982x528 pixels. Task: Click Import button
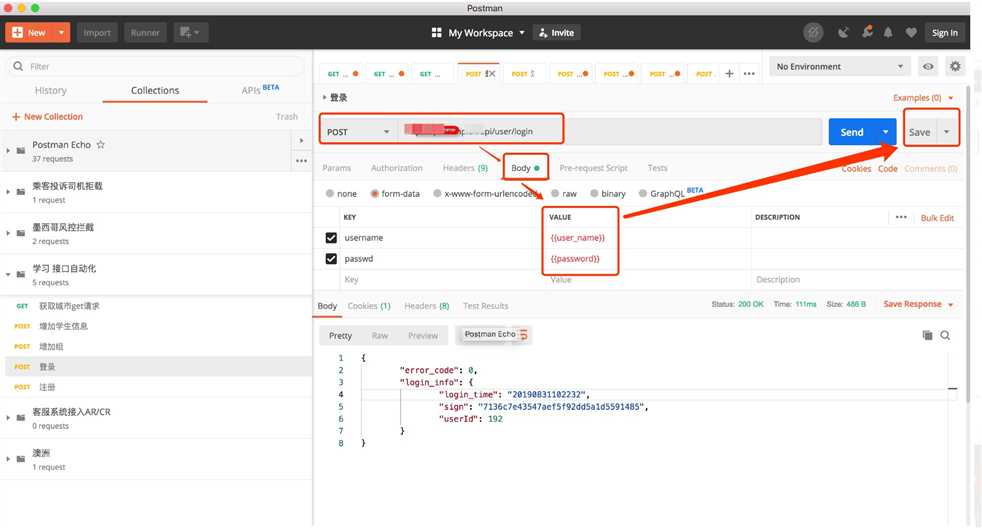(97, 33)
